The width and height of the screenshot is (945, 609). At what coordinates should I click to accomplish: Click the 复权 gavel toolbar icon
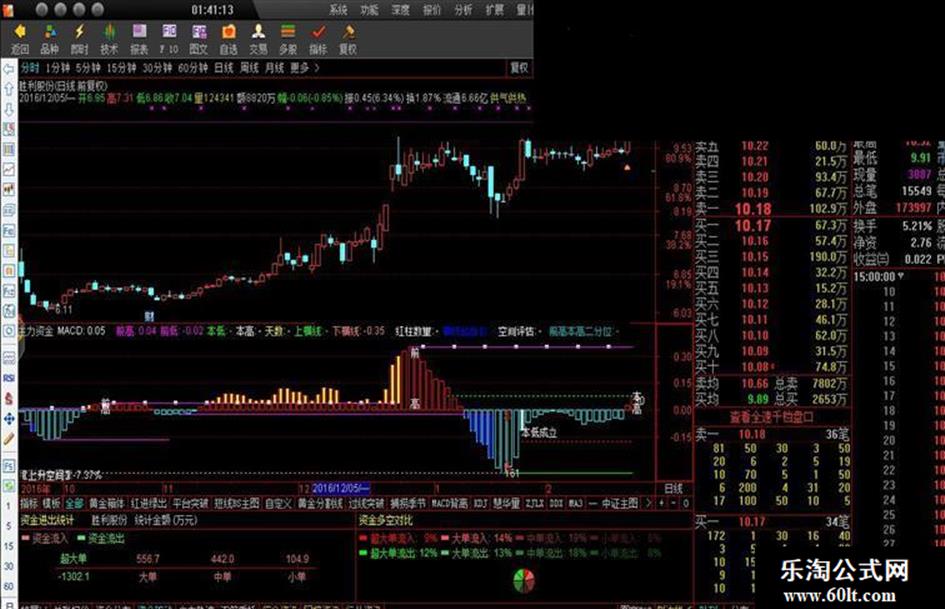coord(348,39)
